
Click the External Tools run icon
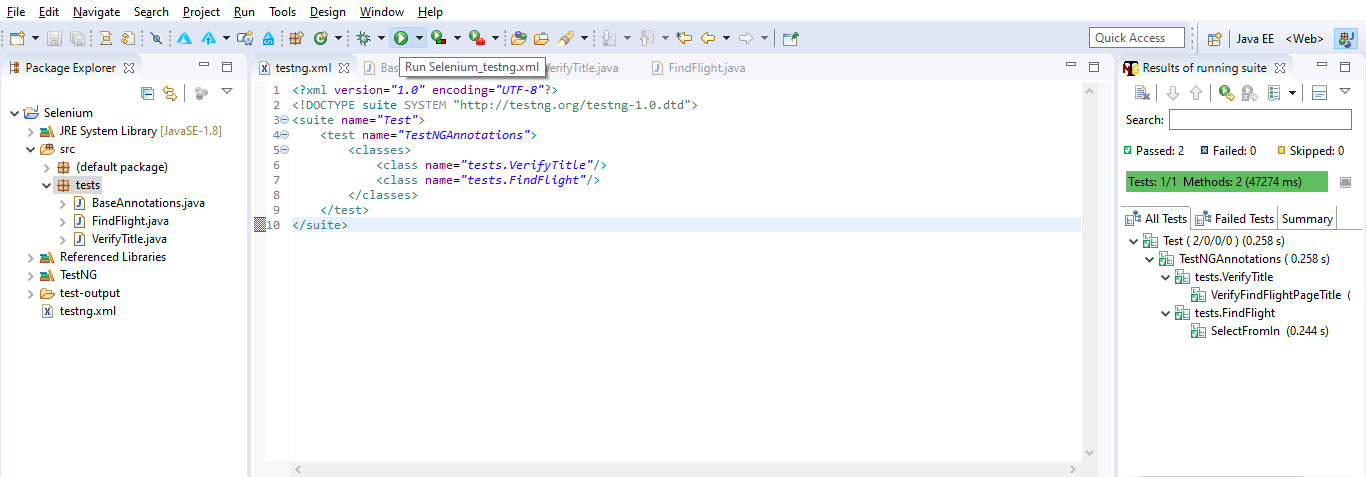tap(477, 38)
